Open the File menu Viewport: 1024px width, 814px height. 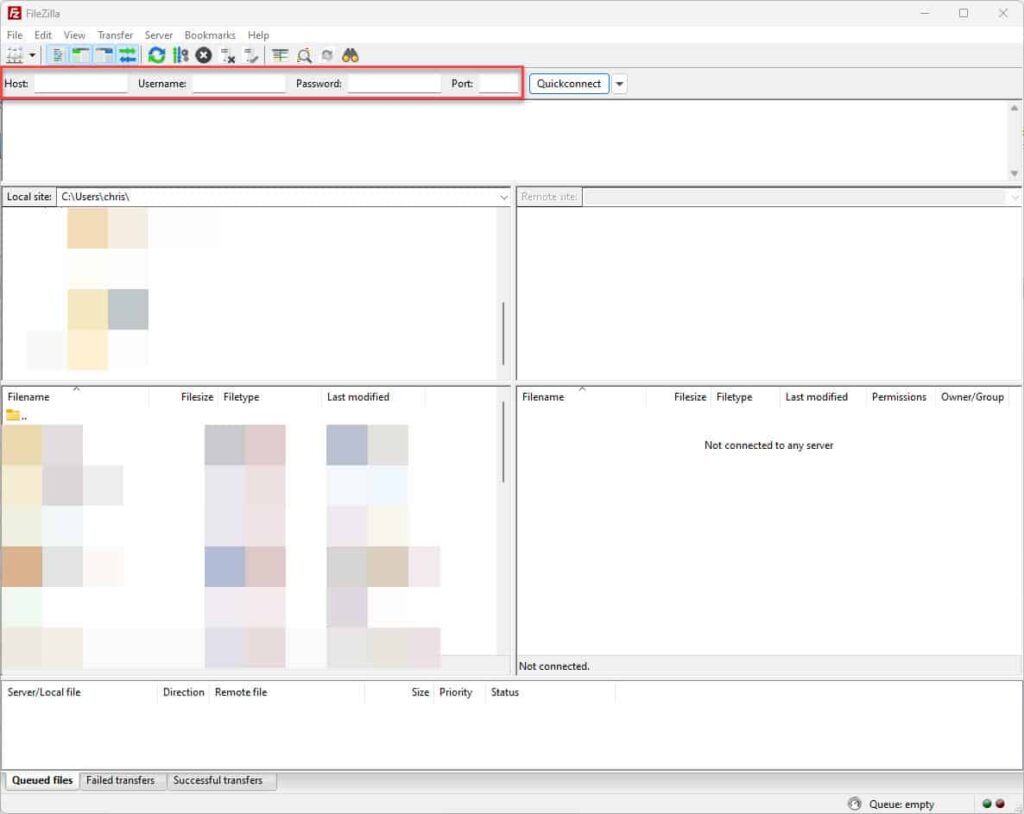[x=14, y=35]
